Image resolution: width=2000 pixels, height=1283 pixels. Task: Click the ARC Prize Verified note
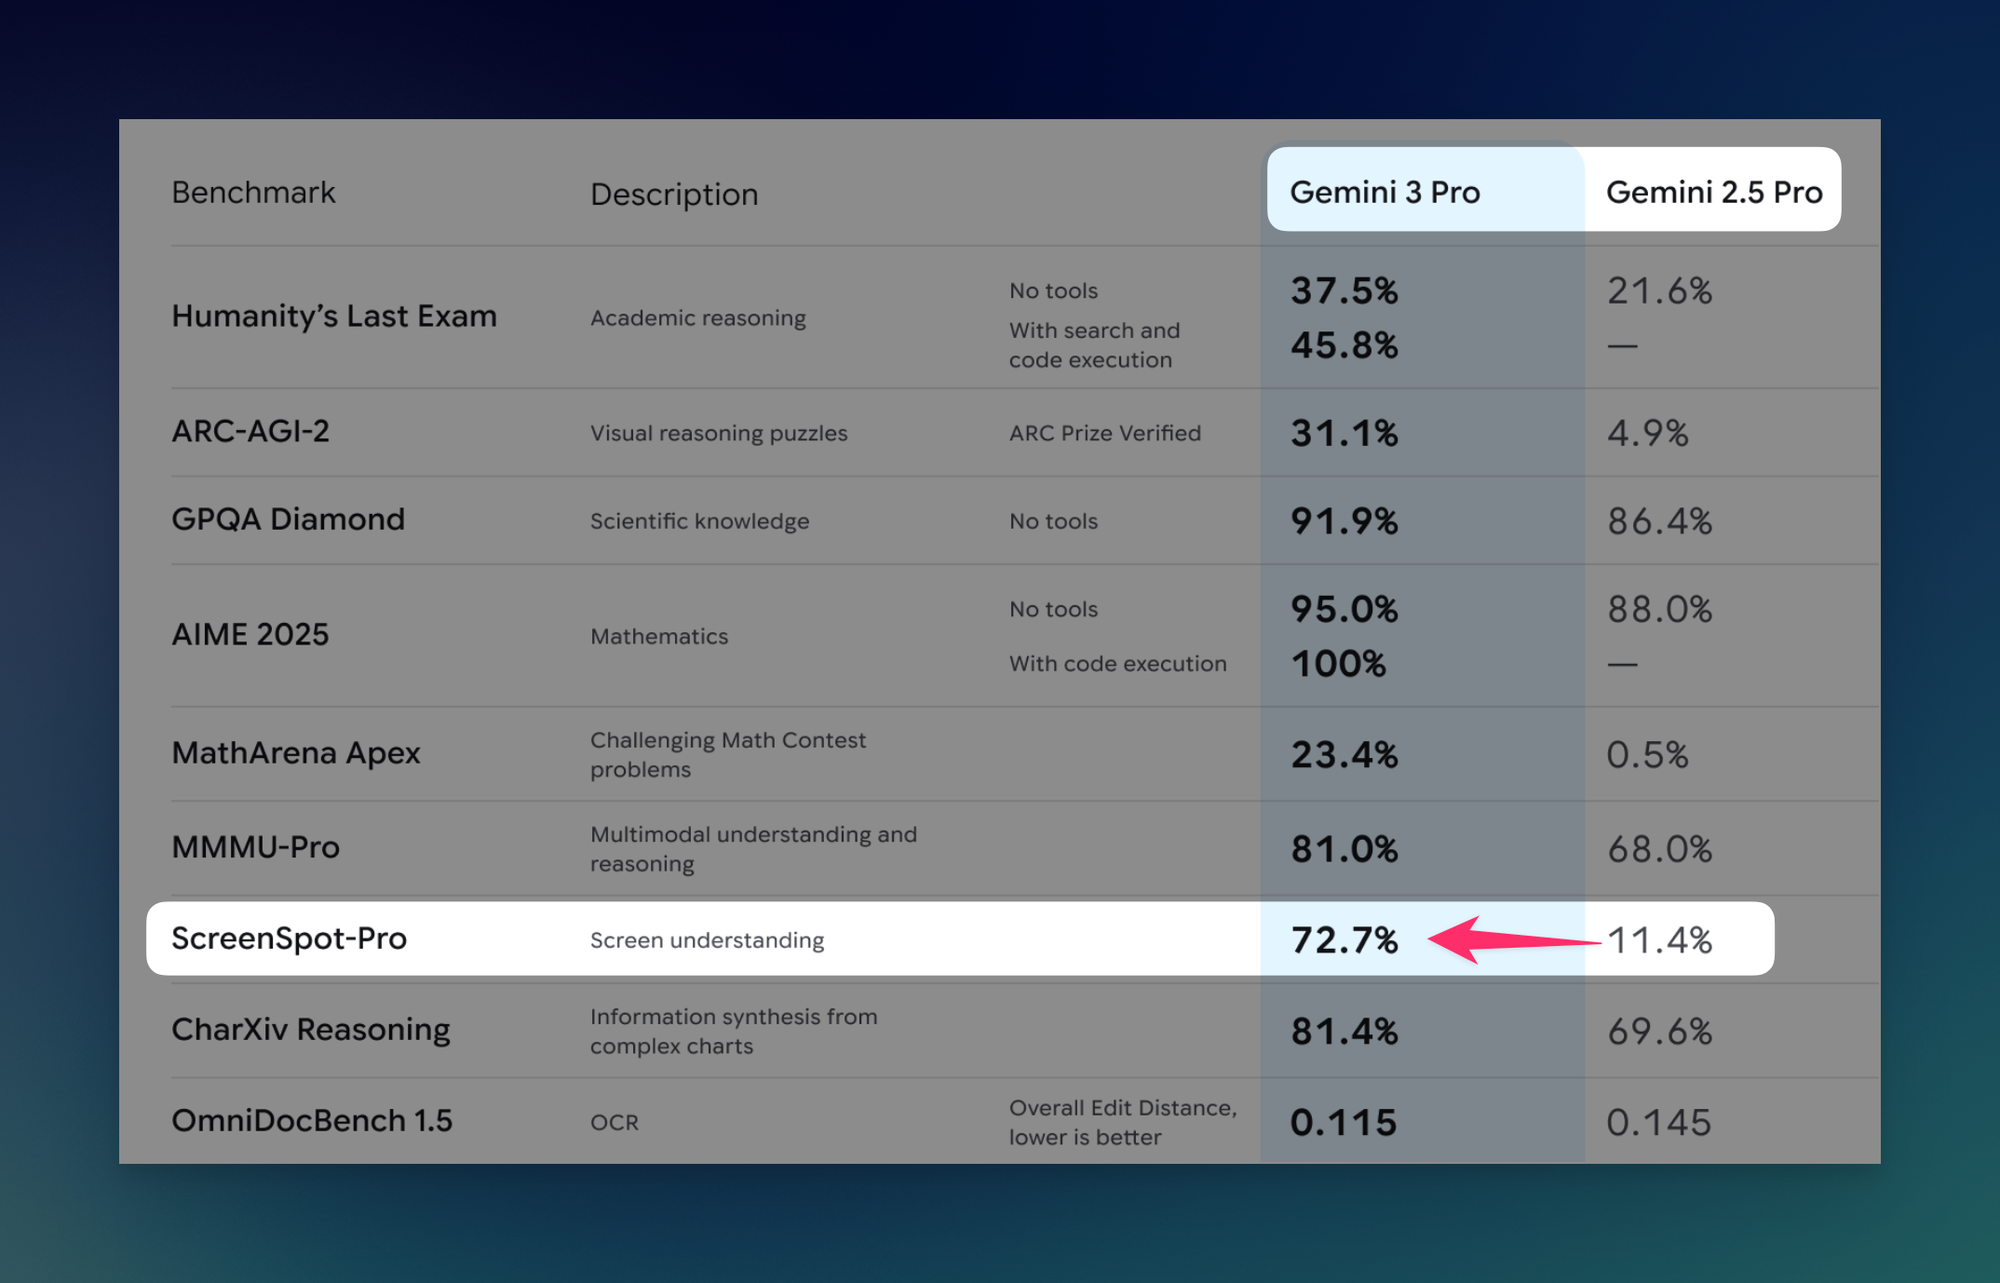(x=1104, y=433)
